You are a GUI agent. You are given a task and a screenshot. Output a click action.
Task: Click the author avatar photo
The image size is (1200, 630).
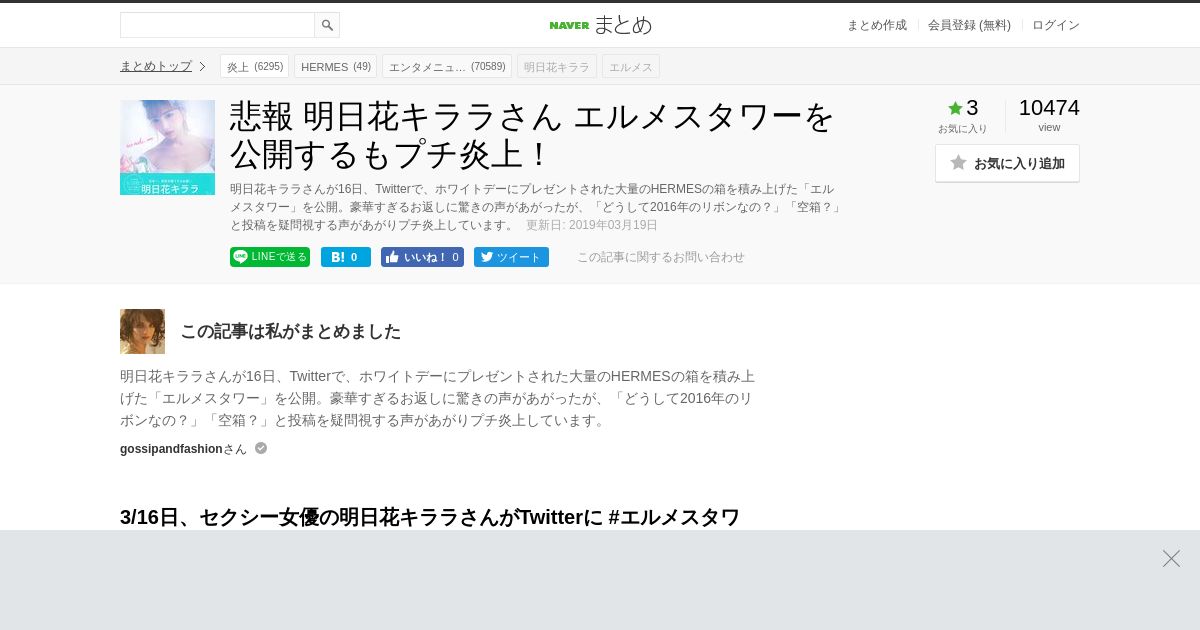tap(142, 331)
